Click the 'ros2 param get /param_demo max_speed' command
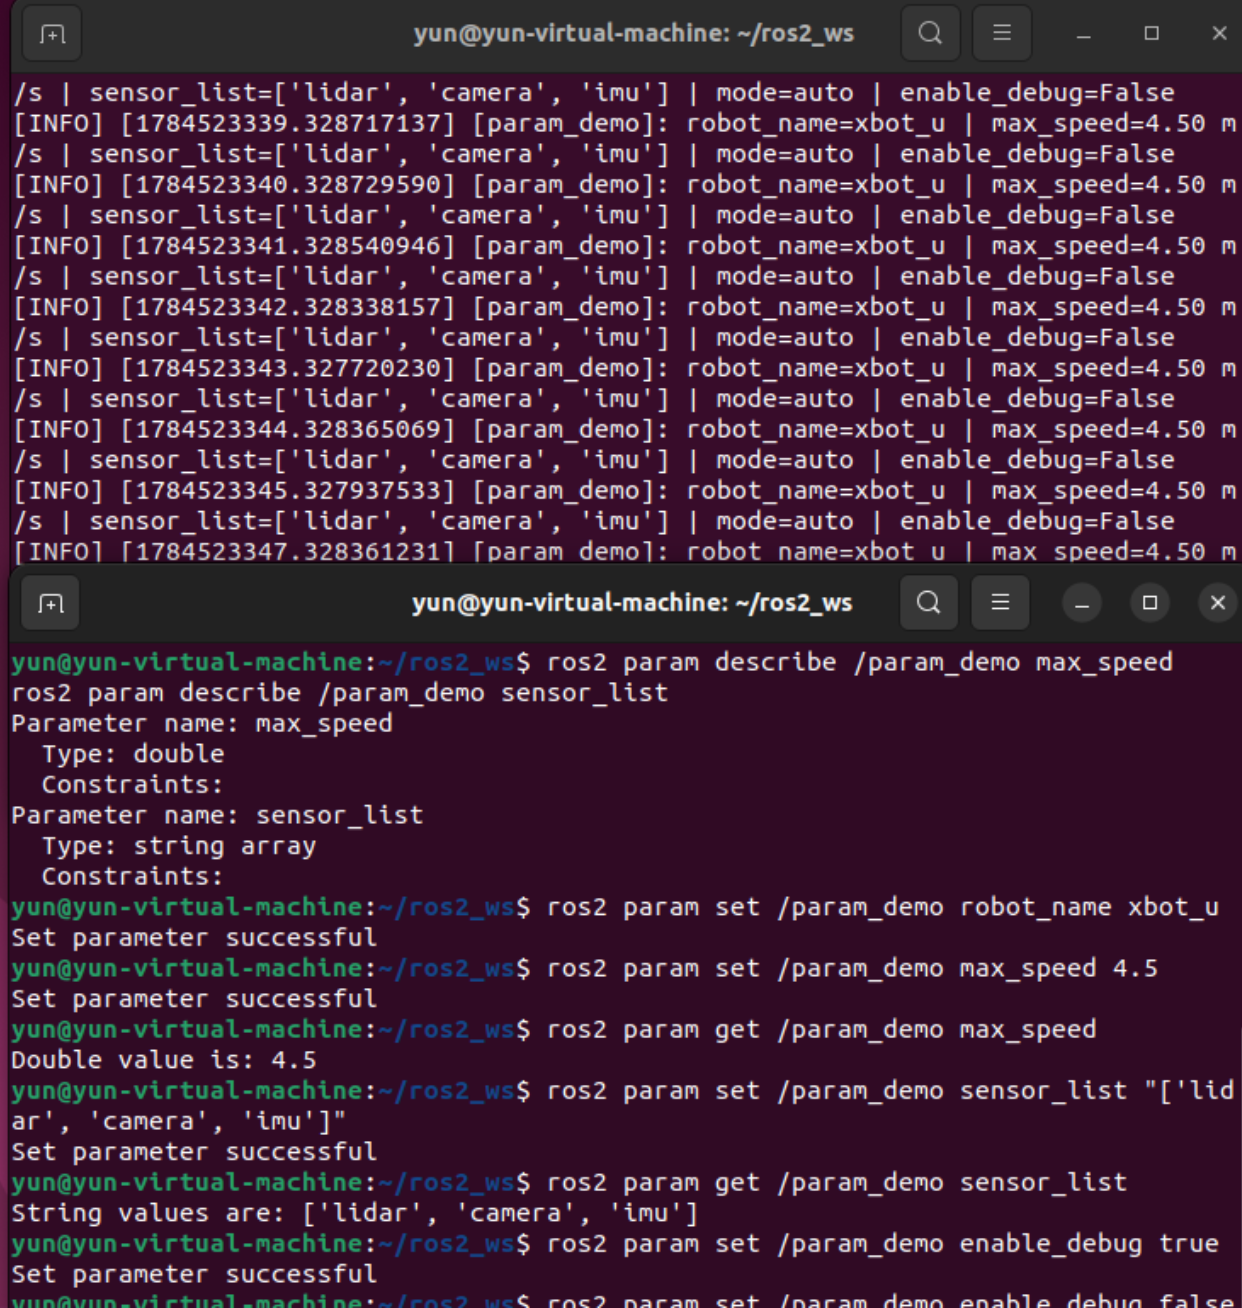1242x1308 pixels. [822, 1029]
